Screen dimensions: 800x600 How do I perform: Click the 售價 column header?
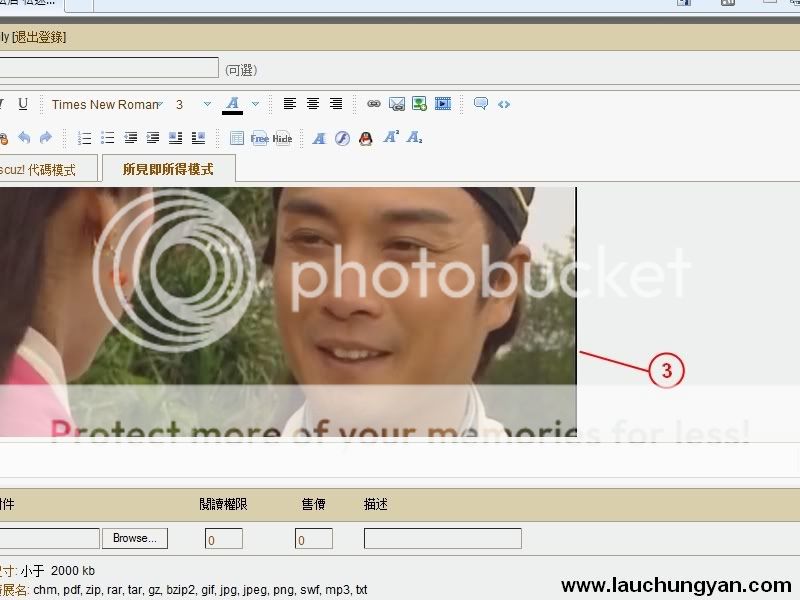tap(313, 505)
